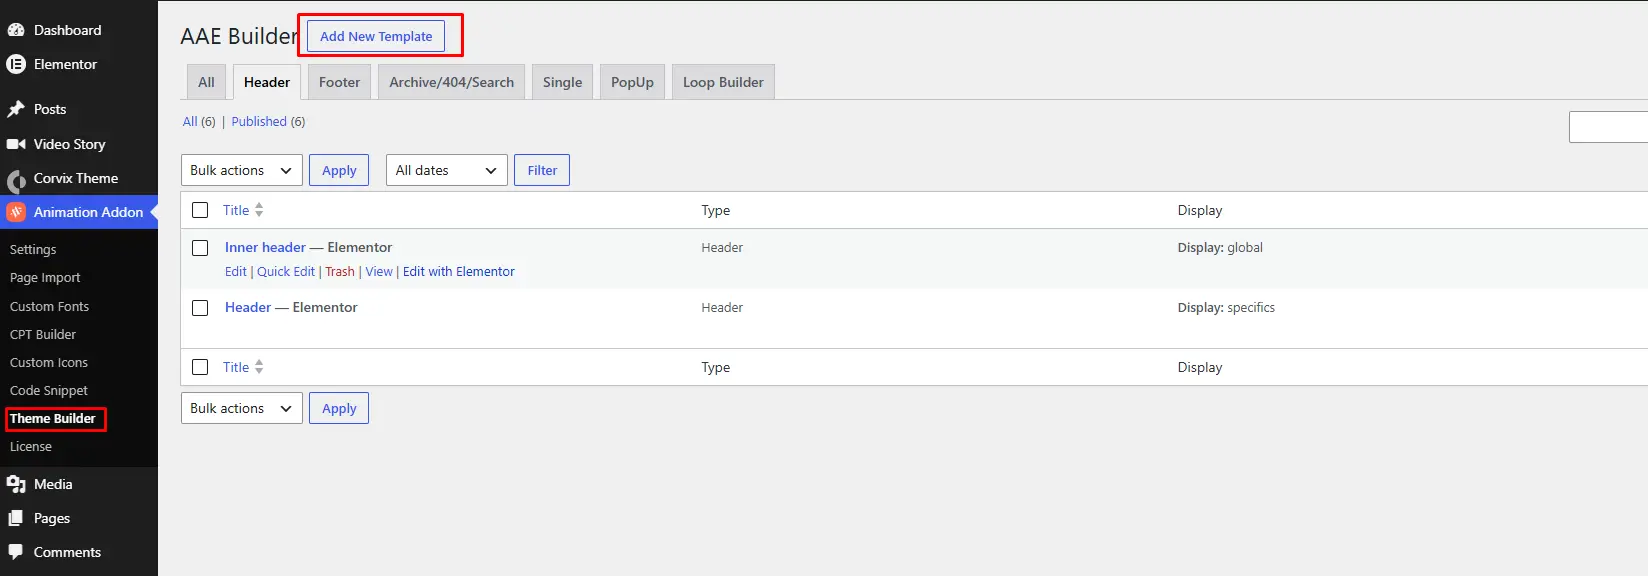Click the Video Story camera icon
The width and height of the screenshot is (1648, 576).
pos(16,144)
